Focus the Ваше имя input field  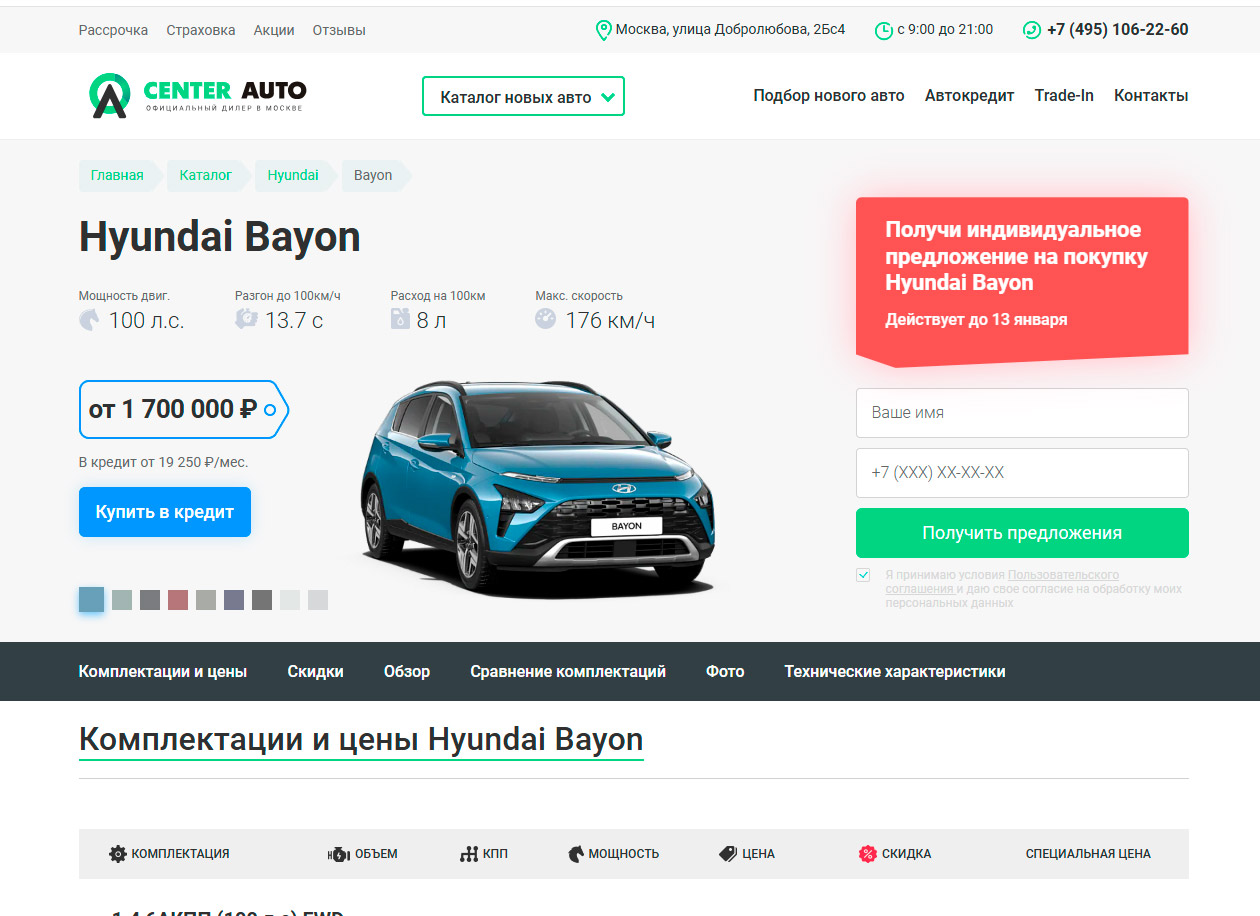(1022, 413)
